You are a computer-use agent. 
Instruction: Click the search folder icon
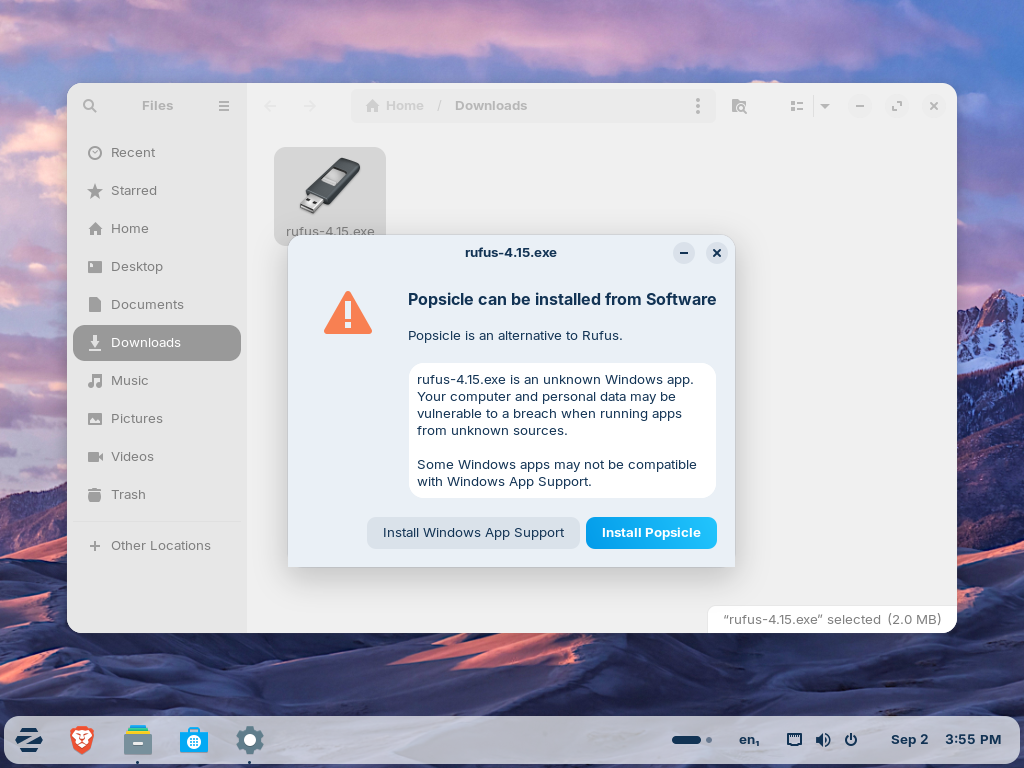click(739, 106)
